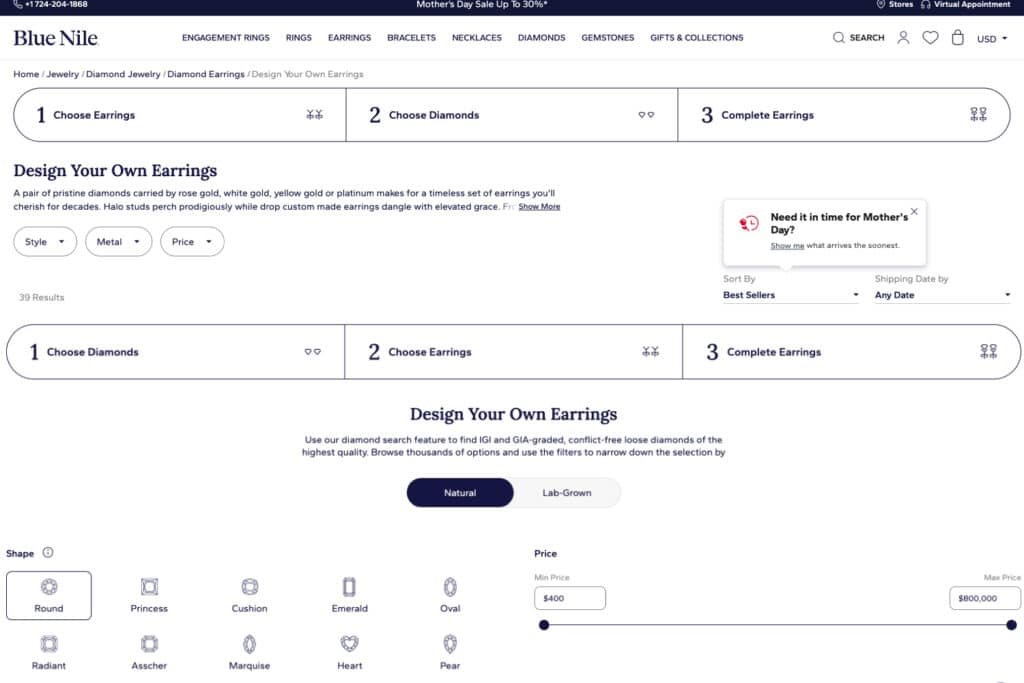Choose the Heart diamond shape

(x=349, y=652)
